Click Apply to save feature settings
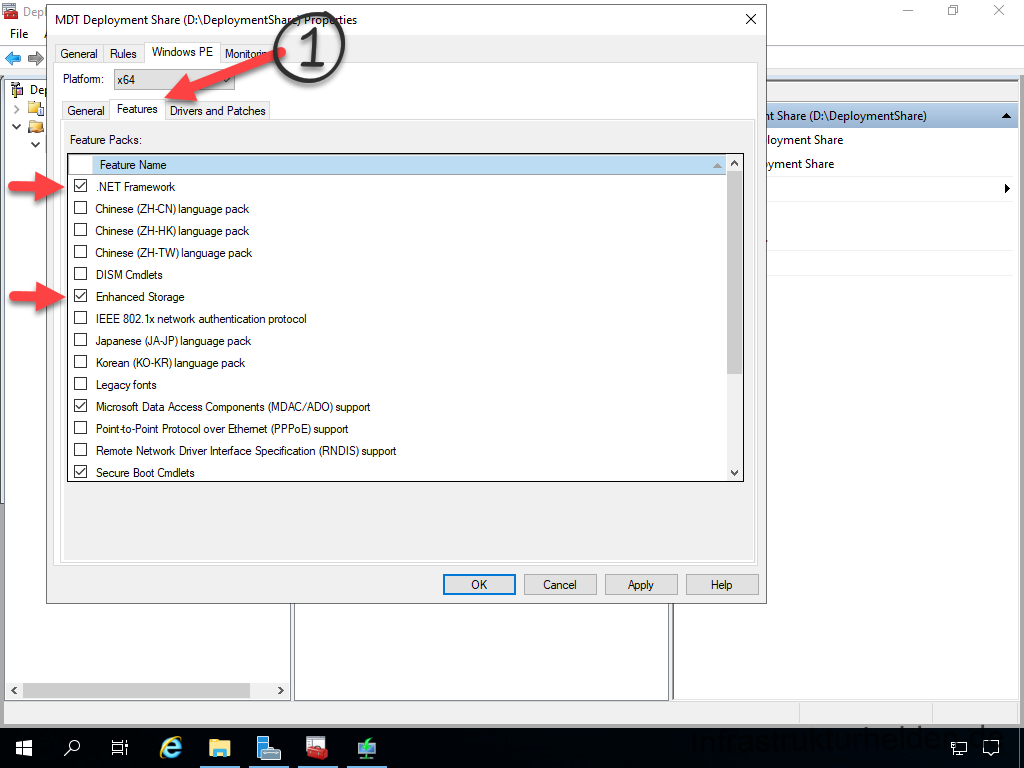 (x=641, y=584)
